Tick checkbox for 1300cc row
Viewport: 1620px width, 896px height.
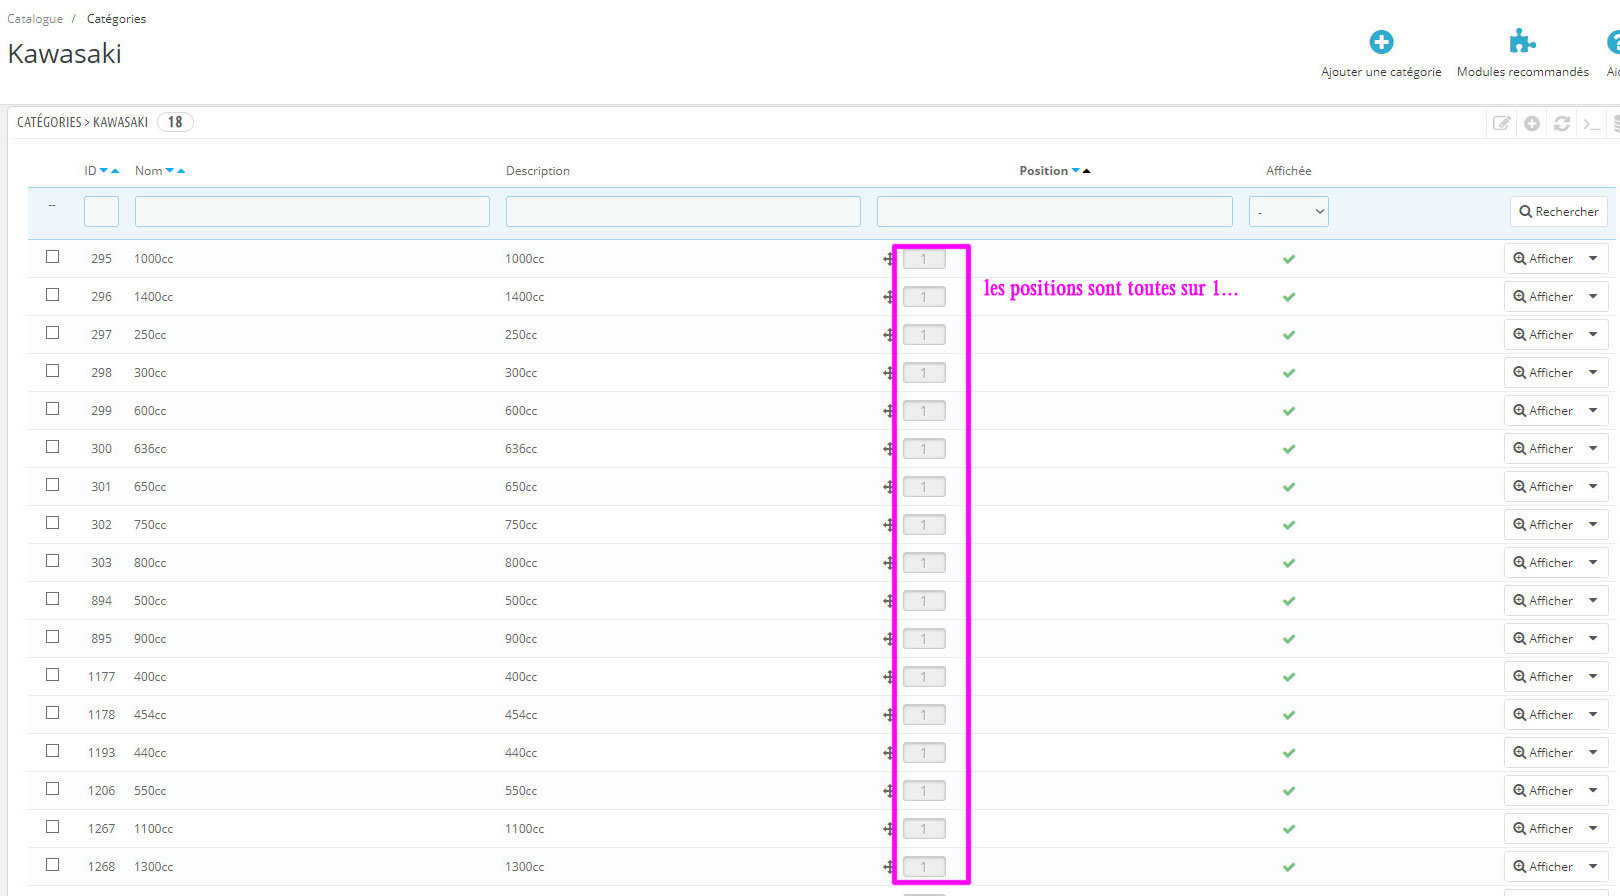[x=52, y=865]
